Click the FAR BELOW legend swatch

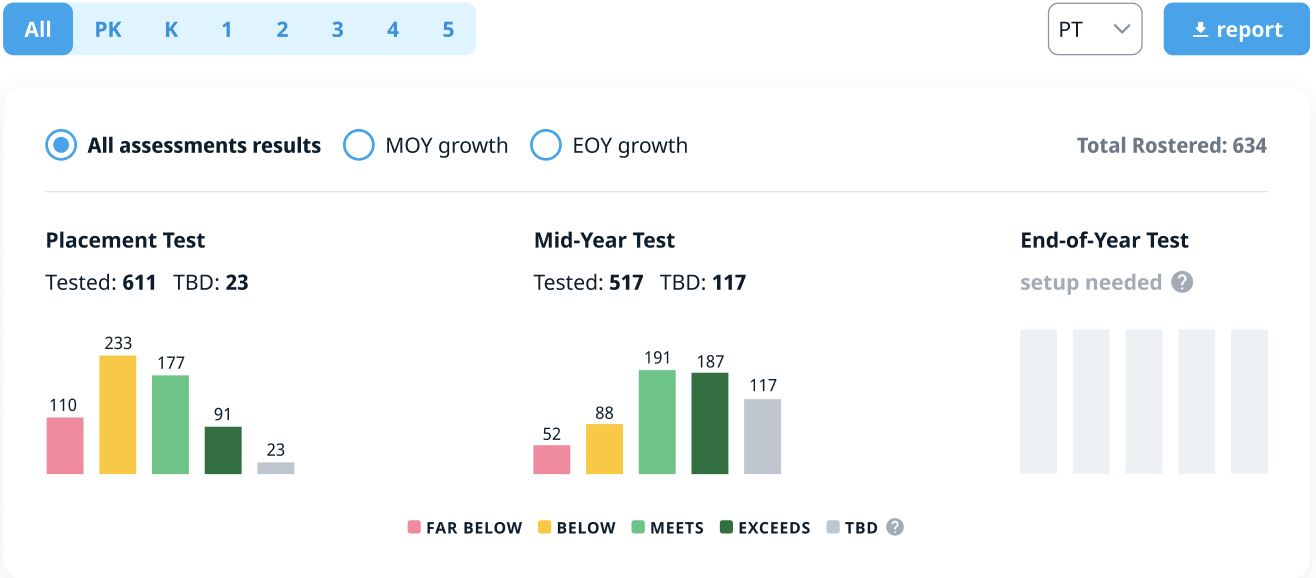click(414, 527)
